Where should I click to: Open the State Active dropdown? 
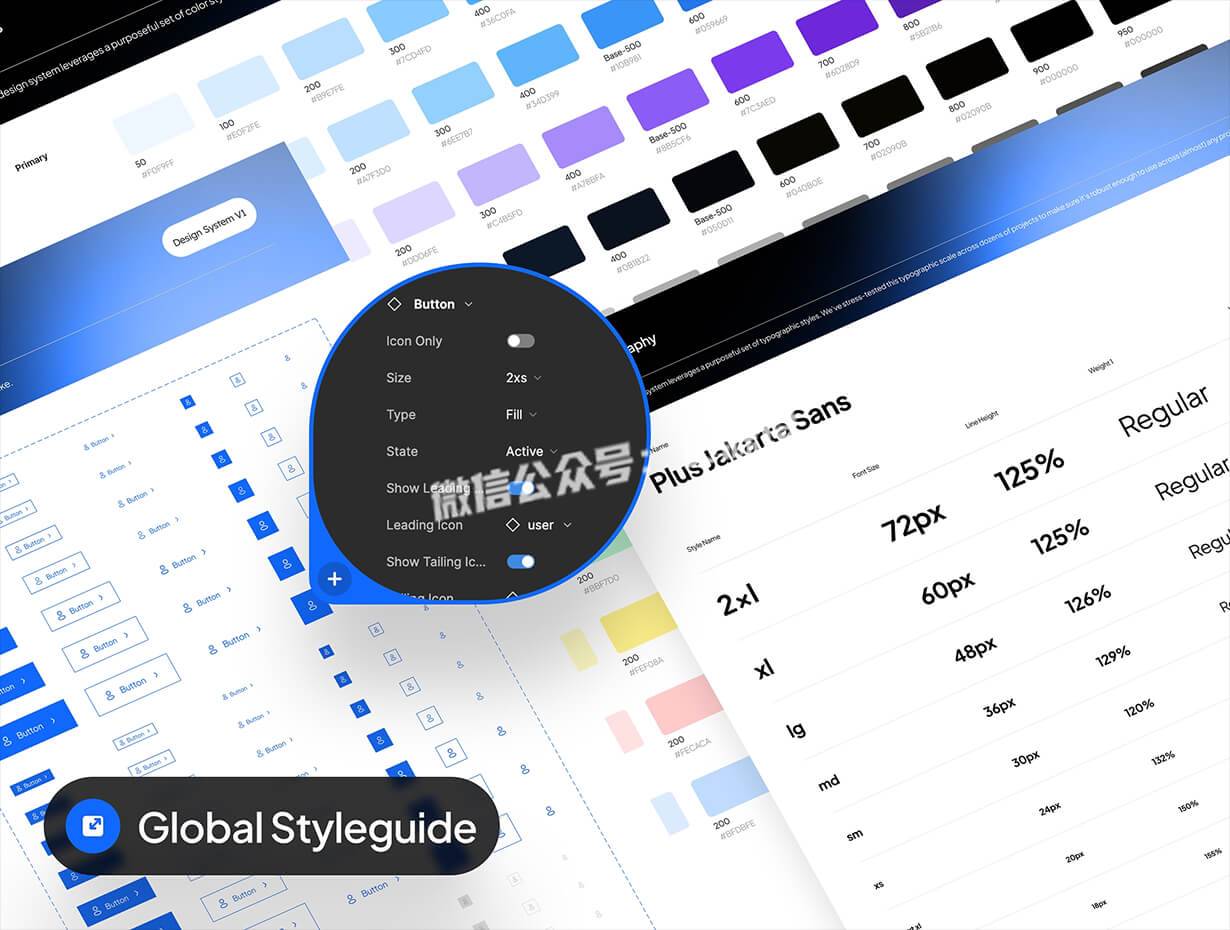[532, 452]
